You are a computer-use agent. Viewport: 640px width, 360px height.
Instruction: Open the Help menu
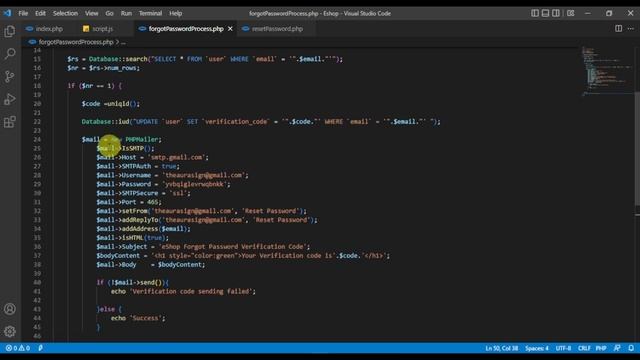point(176,13)
